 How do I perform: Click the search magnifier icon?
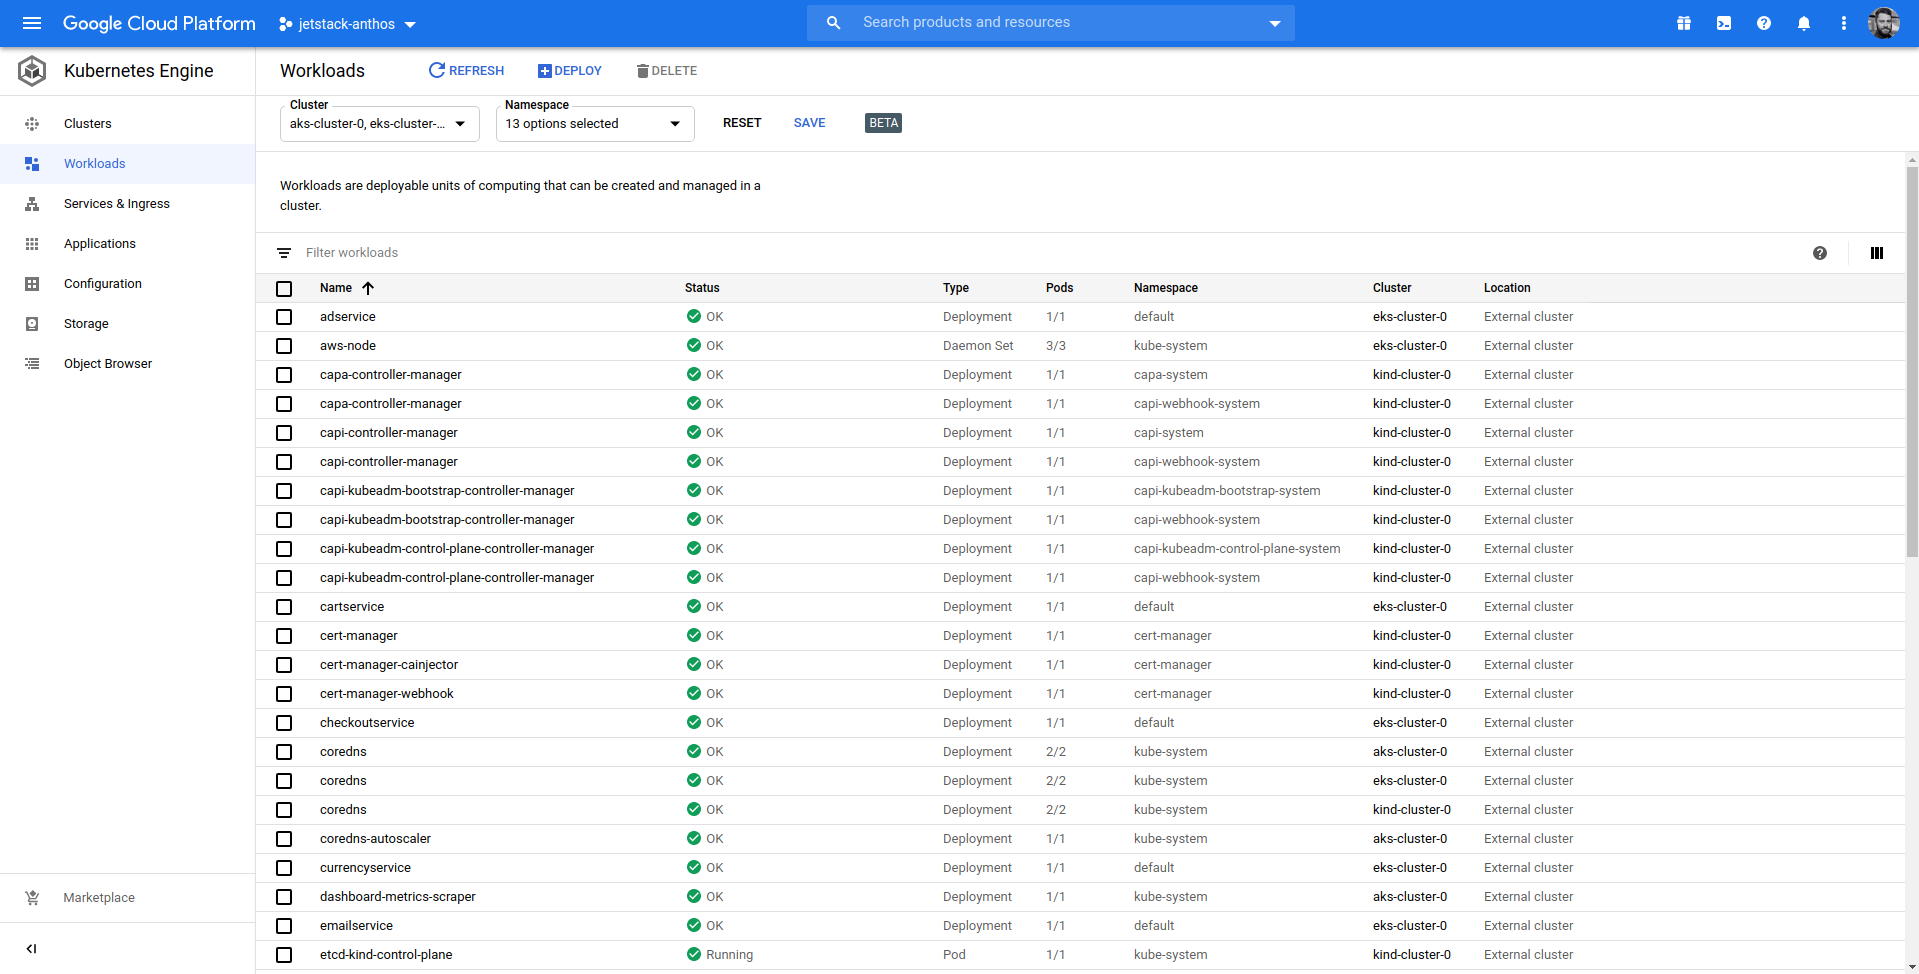pyautogui.click(x=832, y=22)
